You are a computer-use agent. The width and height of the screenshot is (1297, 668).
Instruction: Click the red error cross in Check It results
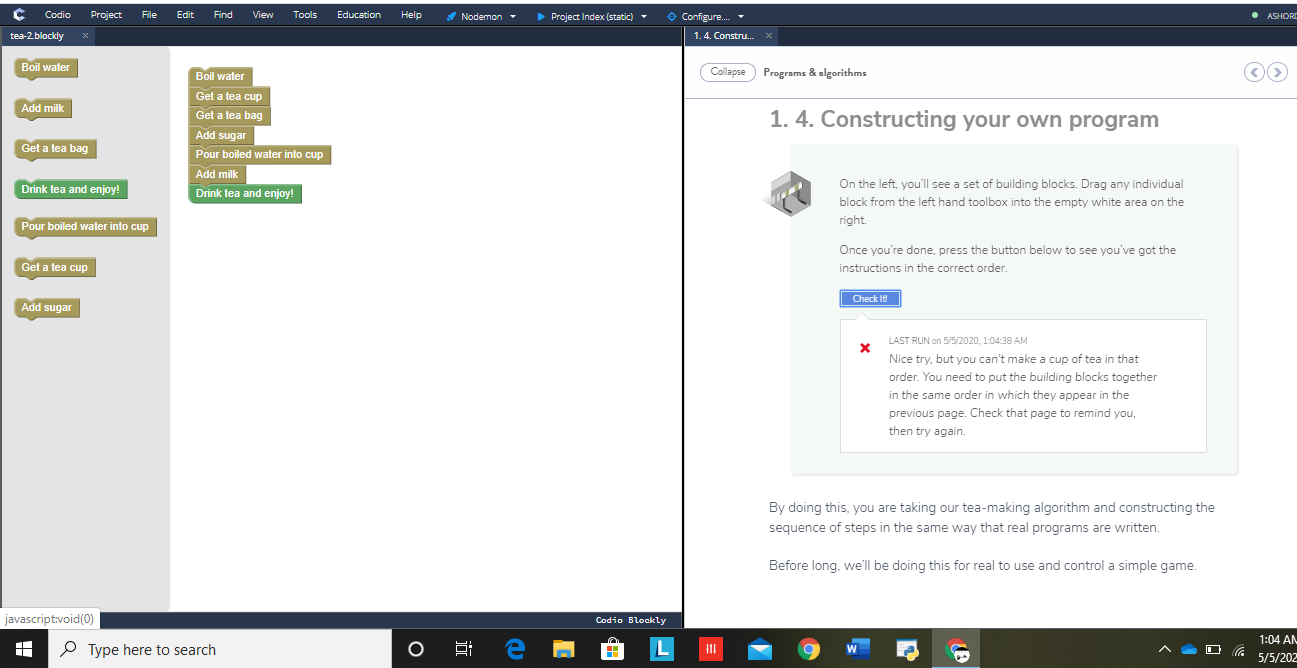864,348
